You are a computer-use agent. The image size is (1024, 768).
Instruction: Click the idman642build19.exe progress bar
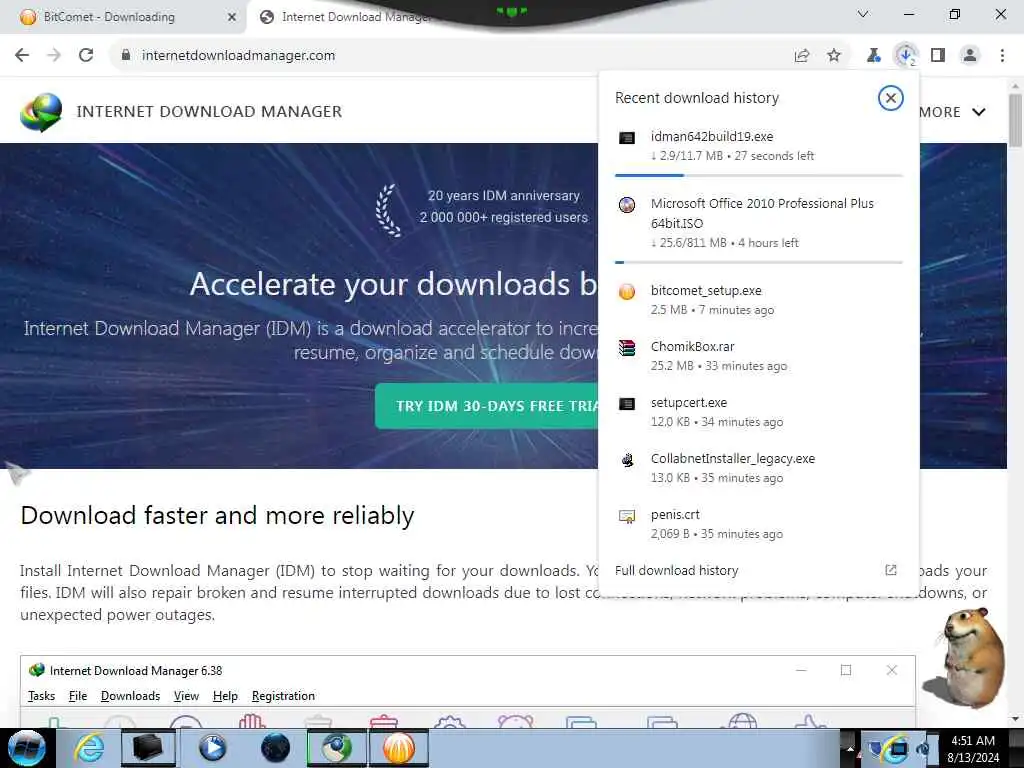click(x=758, y=175)
